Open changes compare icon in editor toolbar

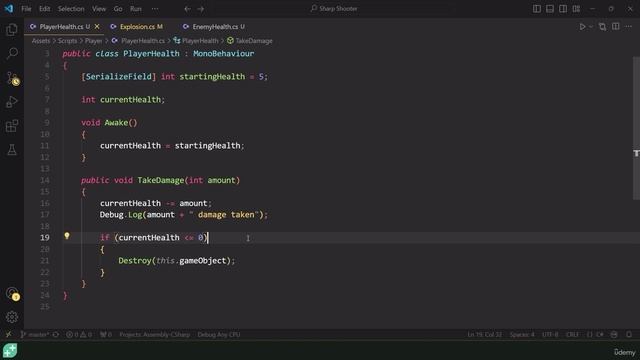tap(602, 27)
